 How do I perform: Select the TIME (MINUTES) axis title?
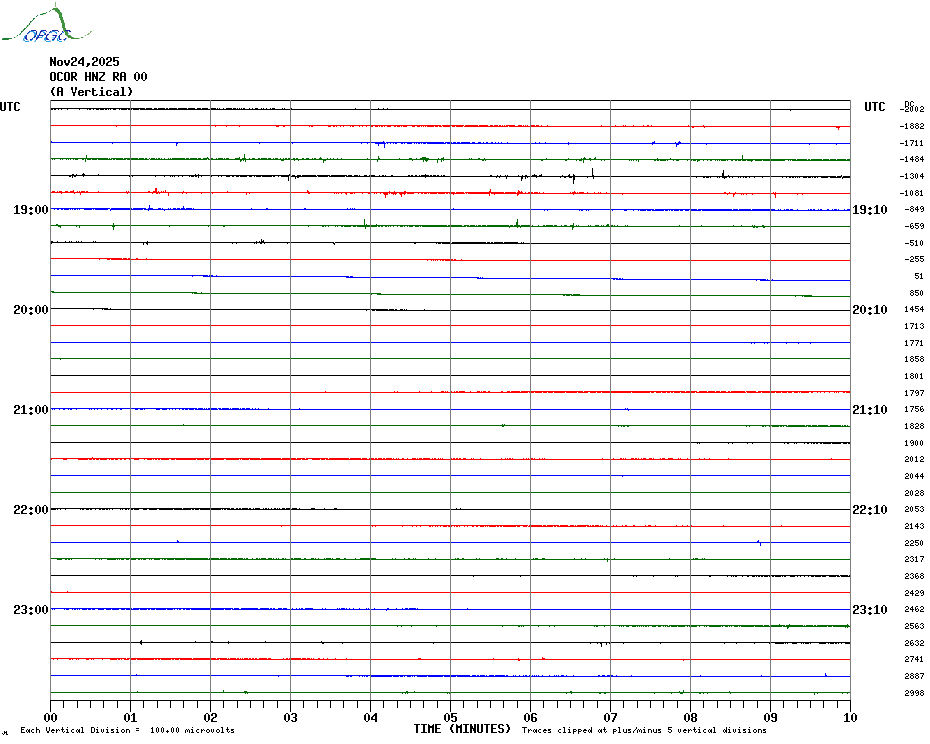(x=462, y=729)
